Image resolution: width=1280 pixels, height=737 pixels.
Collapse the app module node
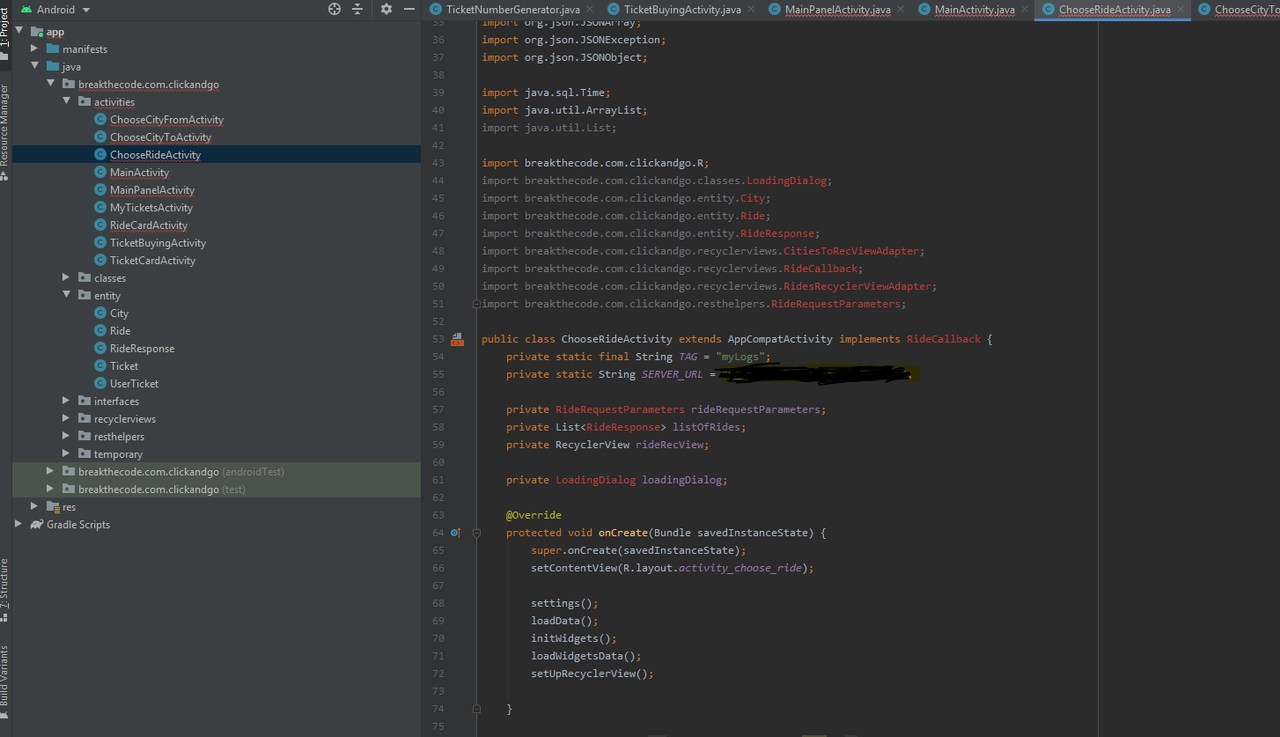point(19,31)
